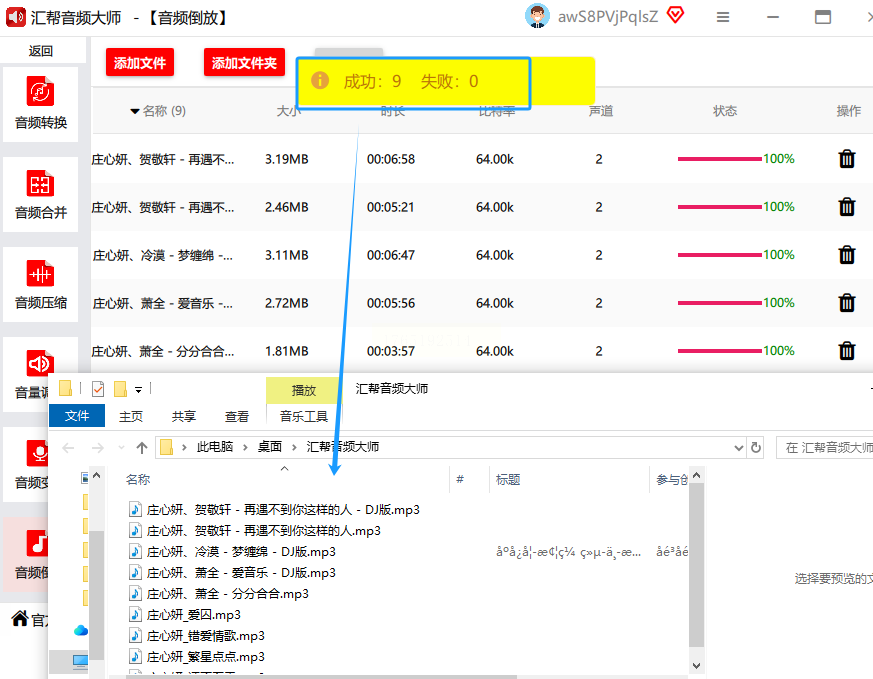Switch to the 查看 ribbon tab
This screenshot has width=873, height=679.
click(237, 416)
